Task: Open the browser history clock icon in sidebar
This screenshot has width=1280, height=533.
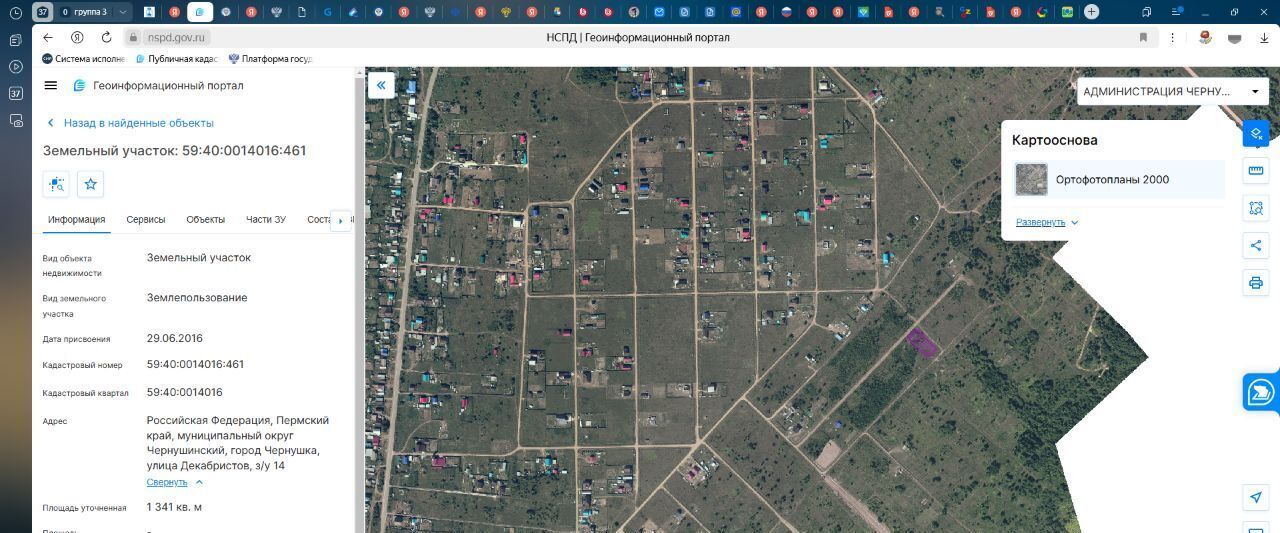Action: coord(15,13)
